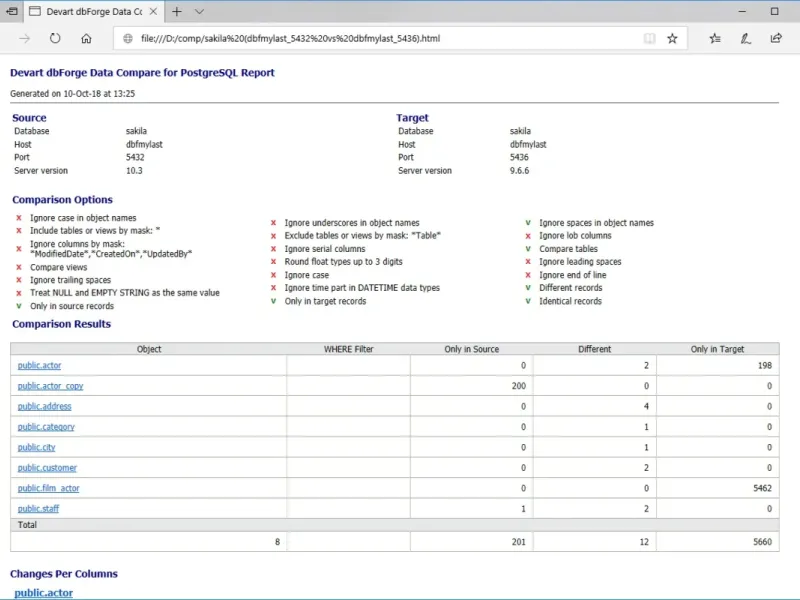Image resolution: width=800 pixels, height=600 pixels.
Task: Click the Round float types up to 3 digits option
Action: 343,262
